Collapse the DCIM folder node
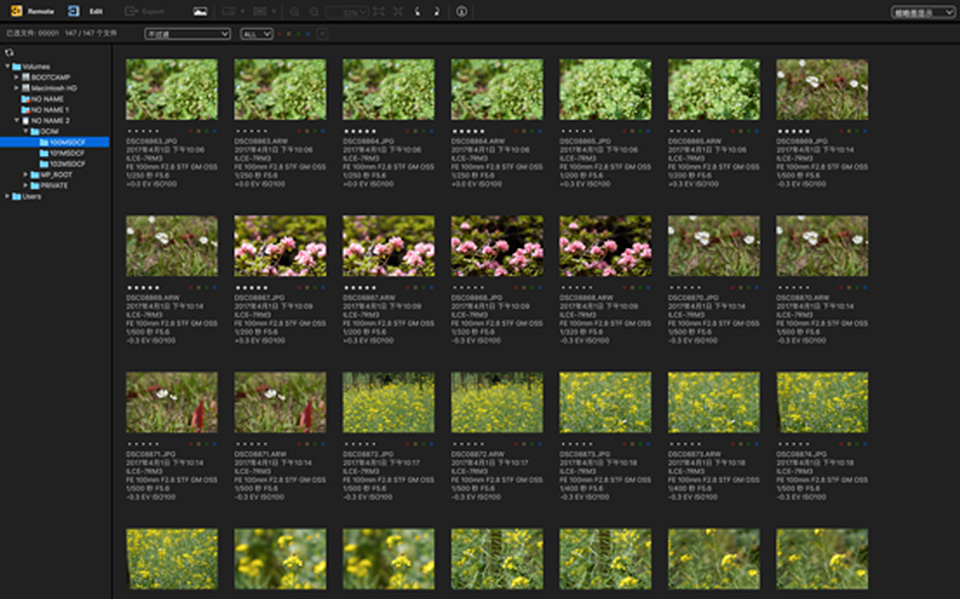960x599 pixels. pyautogui.click(x=26, y=131)
